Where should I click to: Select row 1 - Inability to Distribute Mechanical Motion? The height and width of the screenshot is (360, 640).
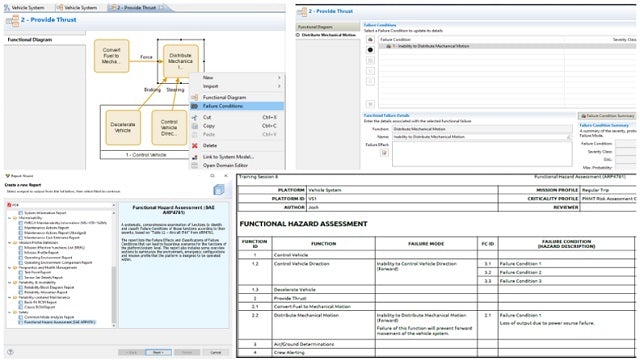(507, 46)
